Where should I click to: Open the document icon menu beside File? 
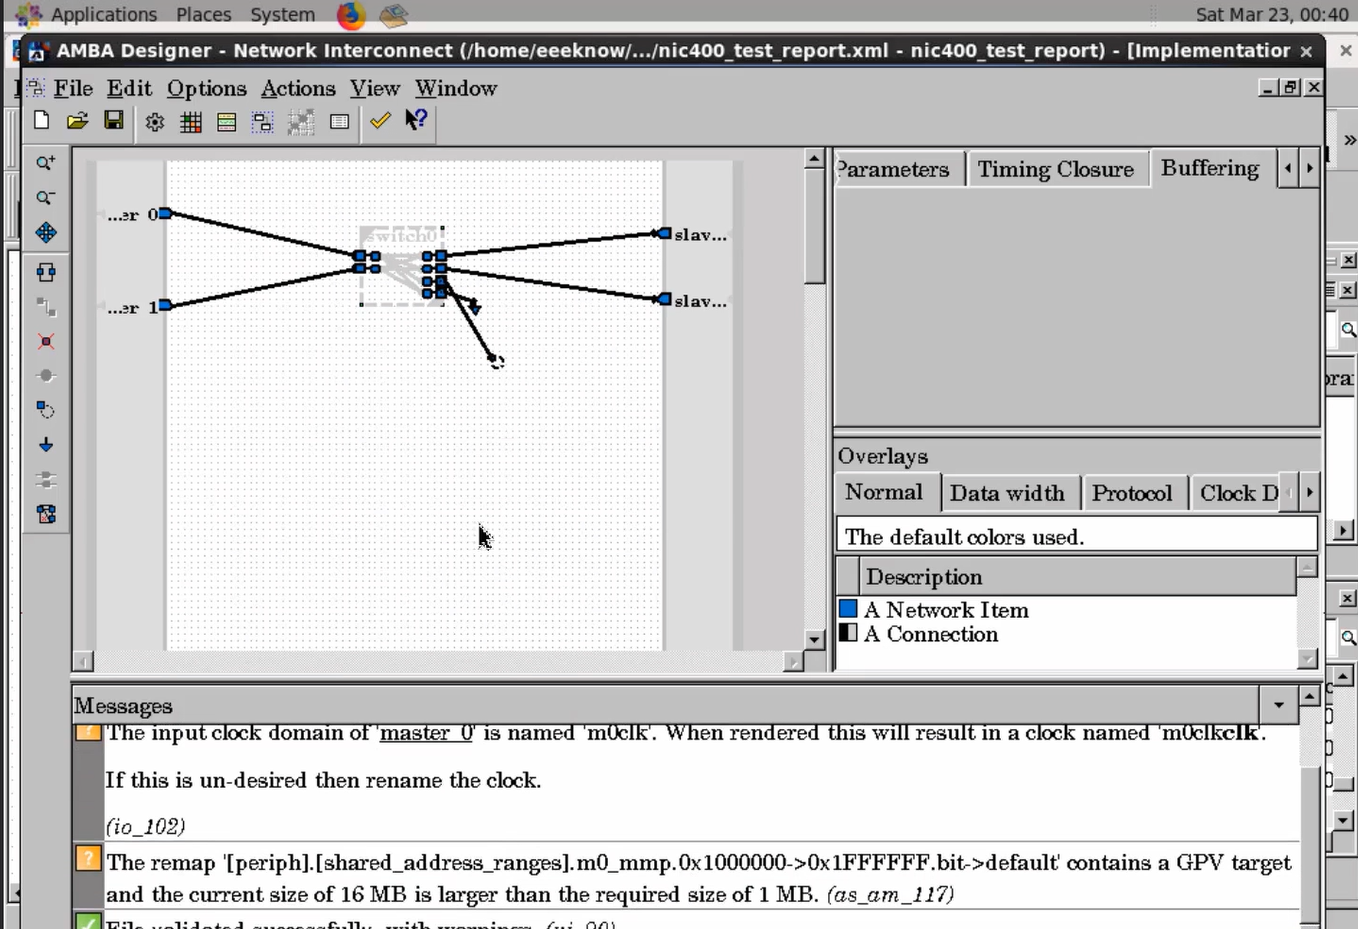(x=35, y=88)
